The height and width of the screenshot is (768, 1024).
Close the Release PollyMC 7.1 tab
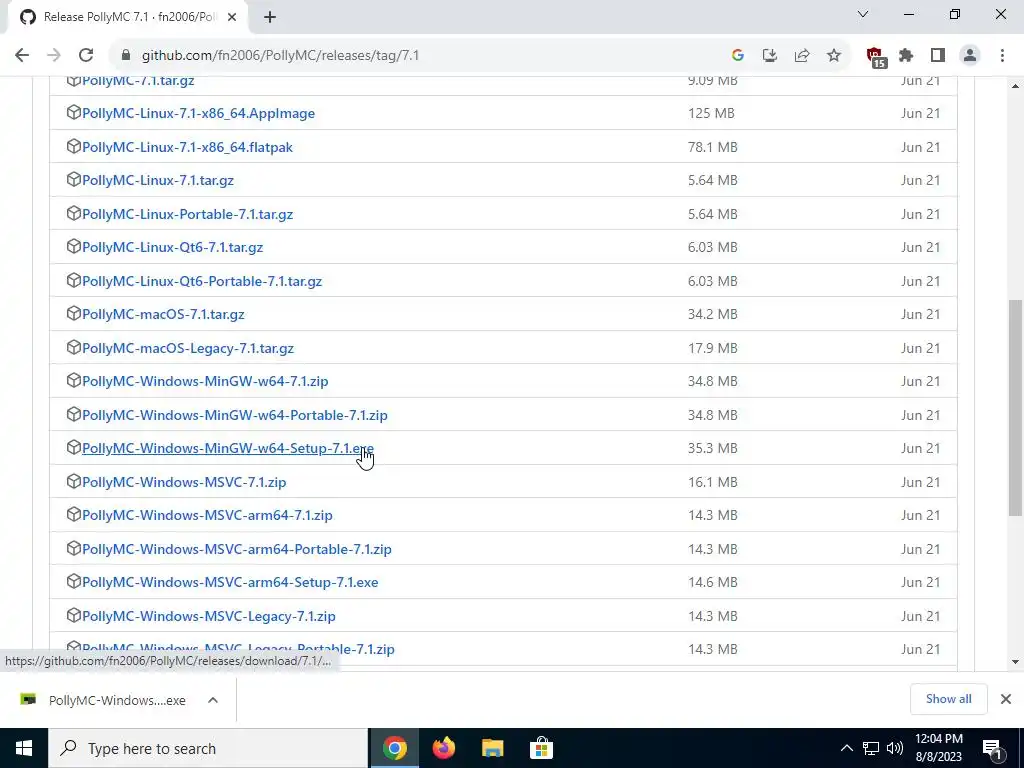(232, 17)
